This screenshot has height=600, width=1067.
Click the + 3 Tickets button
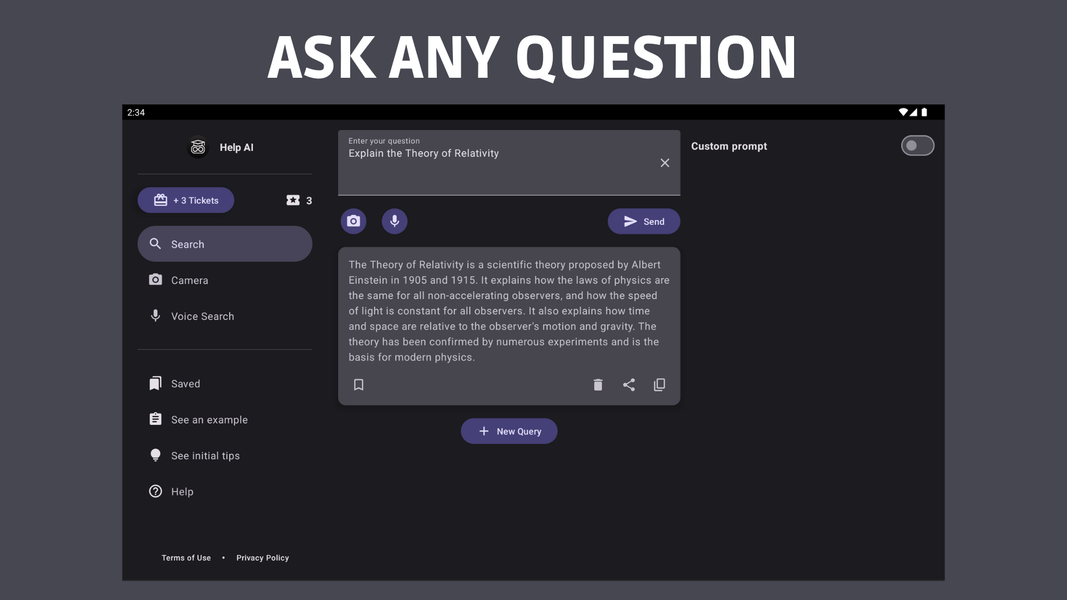[186, 200]
